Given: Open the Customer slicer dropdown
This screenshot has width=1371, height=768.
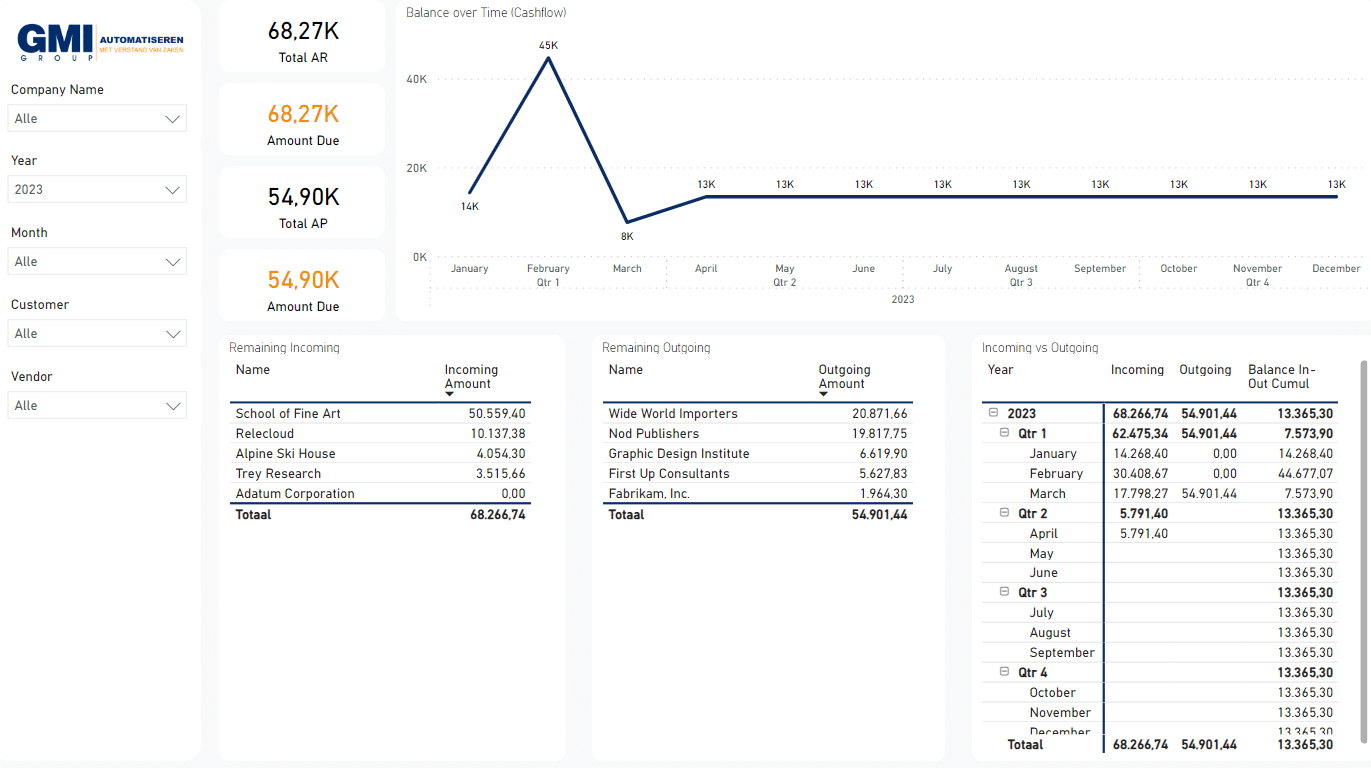Looking at the screenshot, I should pos(172,333).
